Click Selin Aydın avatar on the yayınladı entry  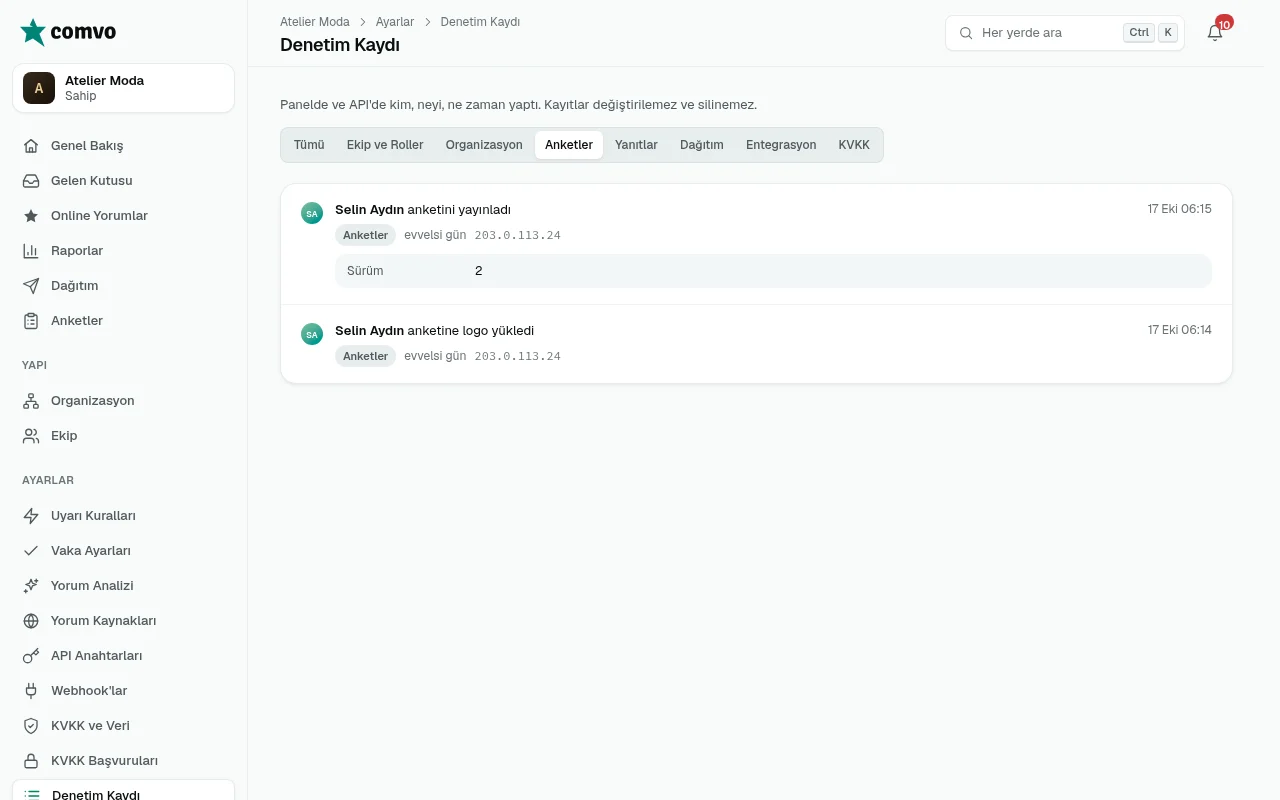click(312, 213)
